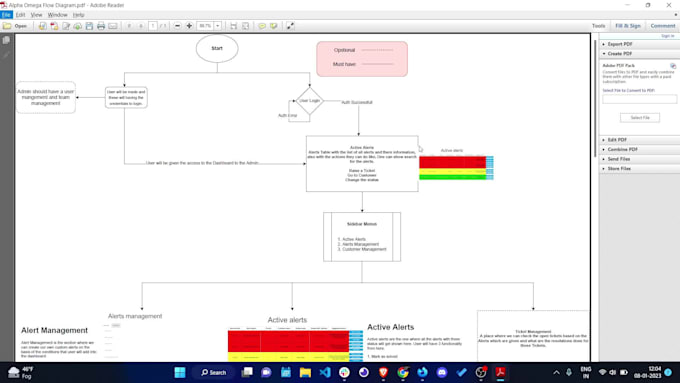This screenshot has width=680, height=383.
Task: Open the Comment pane
Action: tap(663, 26)
